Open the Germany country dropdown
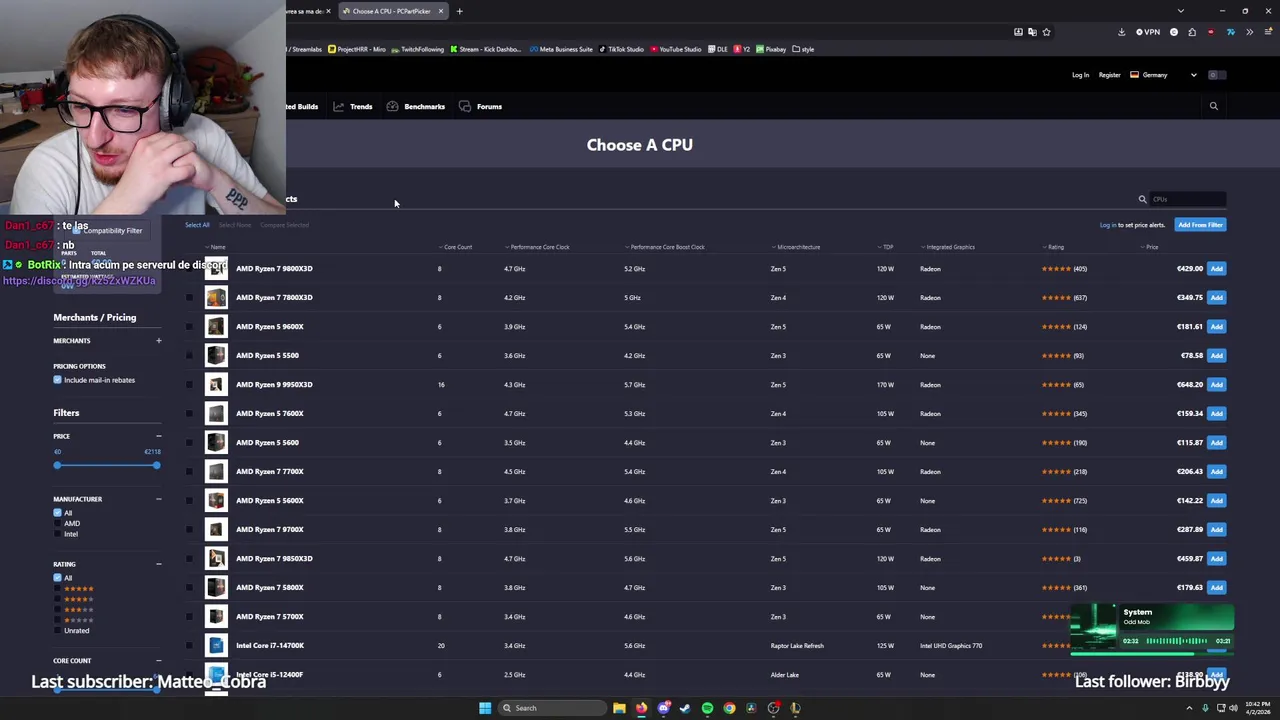Screen dimensions: 1280x720 coord(1163,75)
